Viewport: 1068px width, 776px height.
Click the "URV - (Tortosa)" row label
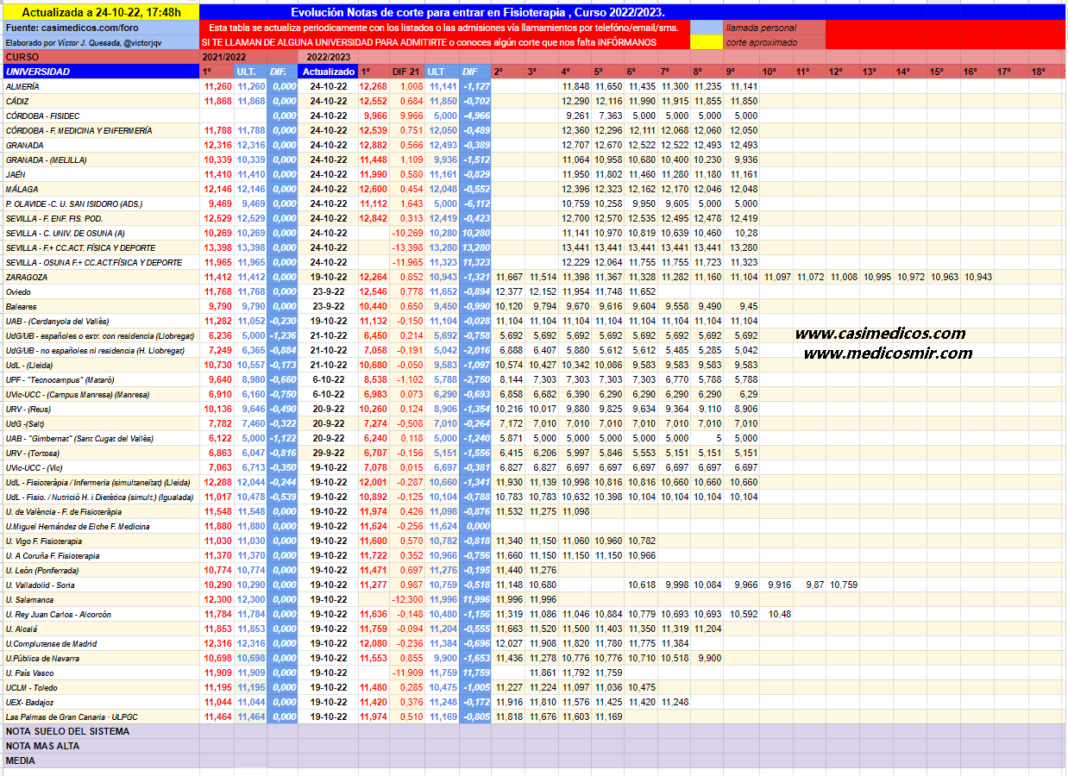click(x=32, y=453)
